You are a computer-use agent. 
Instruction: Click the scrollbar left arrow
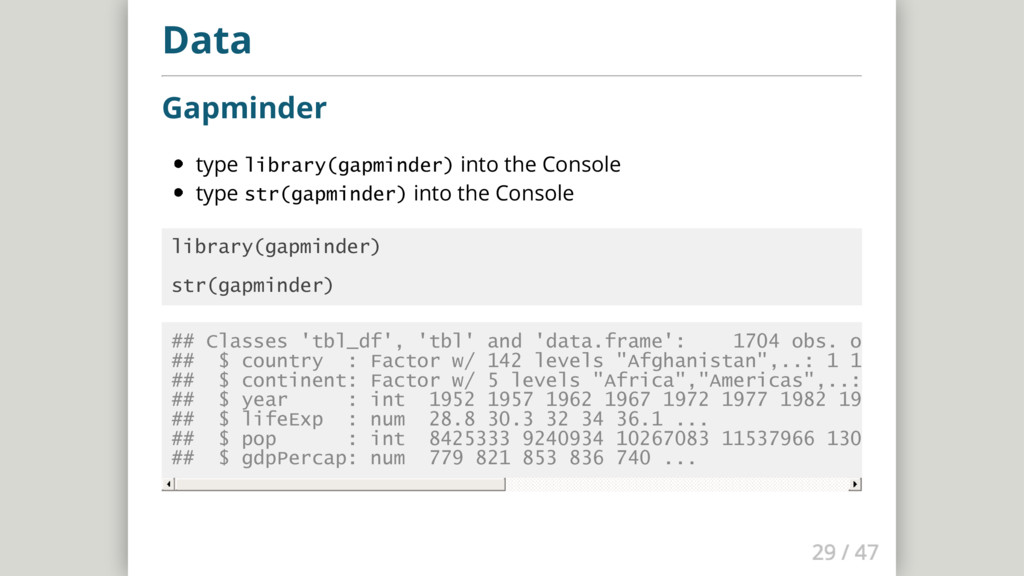(x=169, y=485)
